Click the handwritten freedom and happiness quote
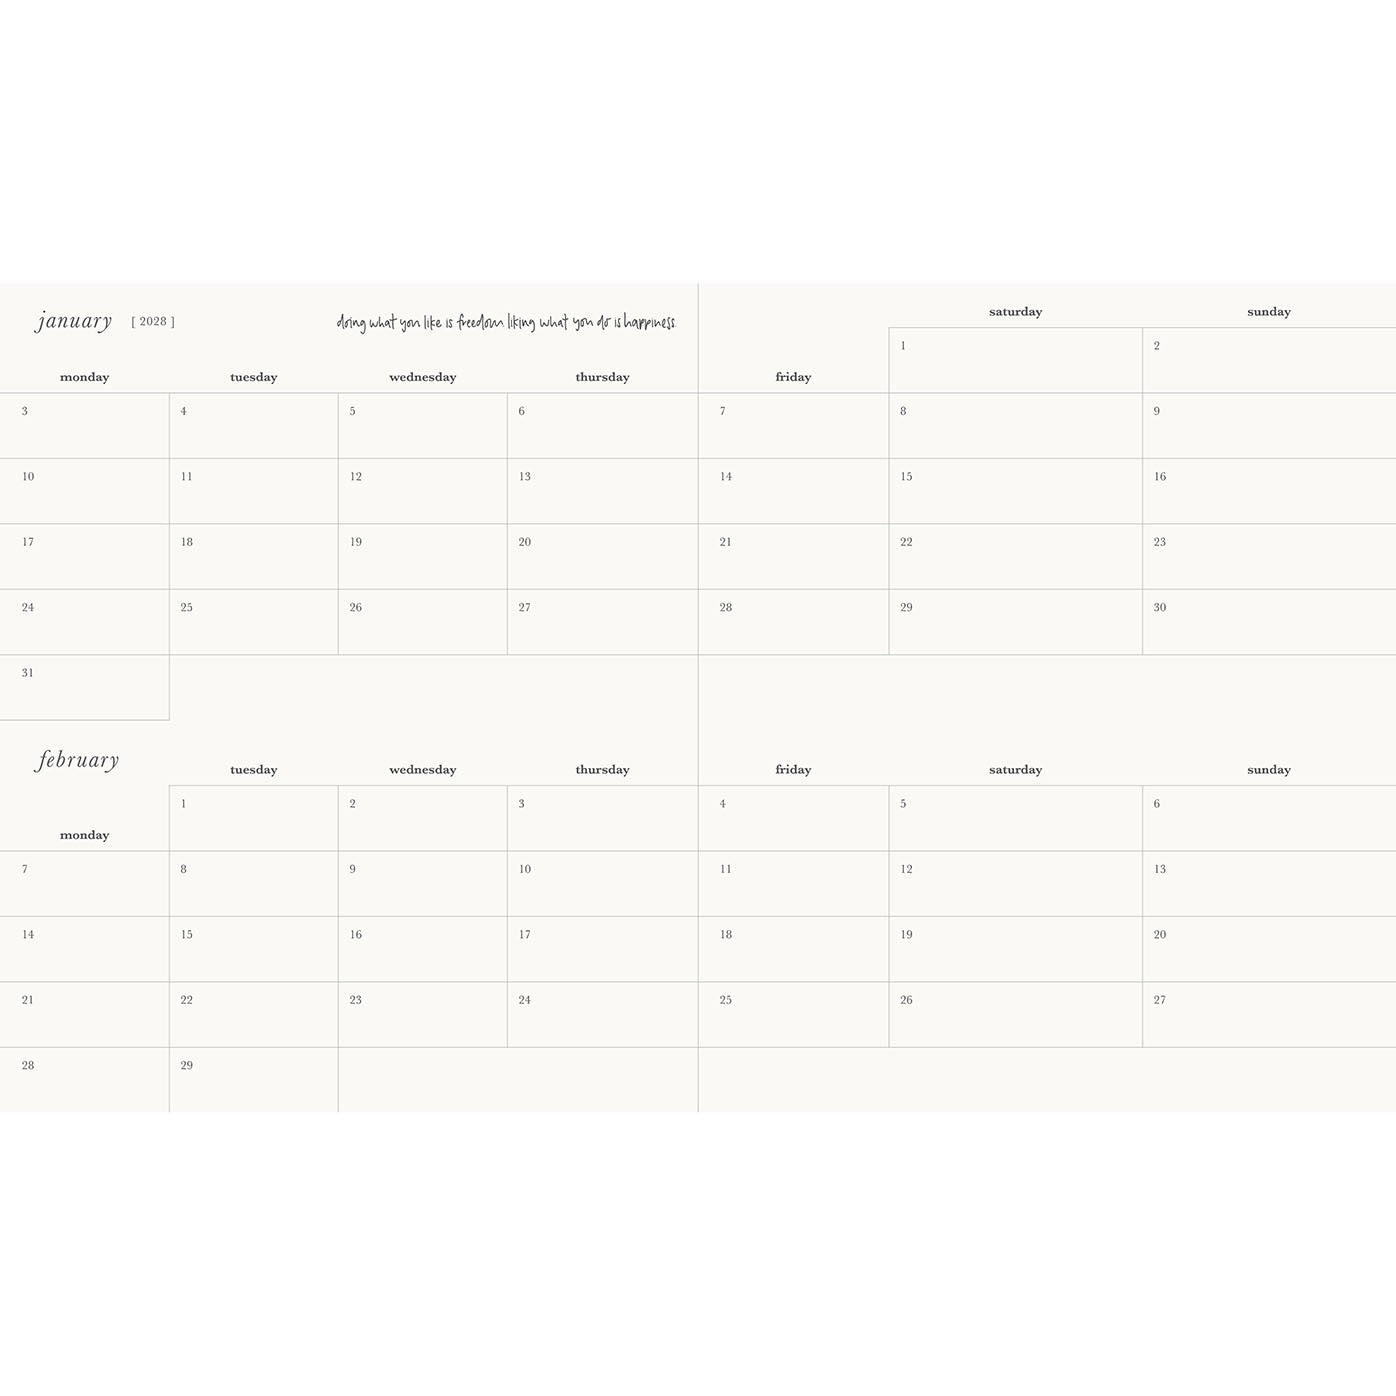The image size is (1396, 1396). coord(506,322)
